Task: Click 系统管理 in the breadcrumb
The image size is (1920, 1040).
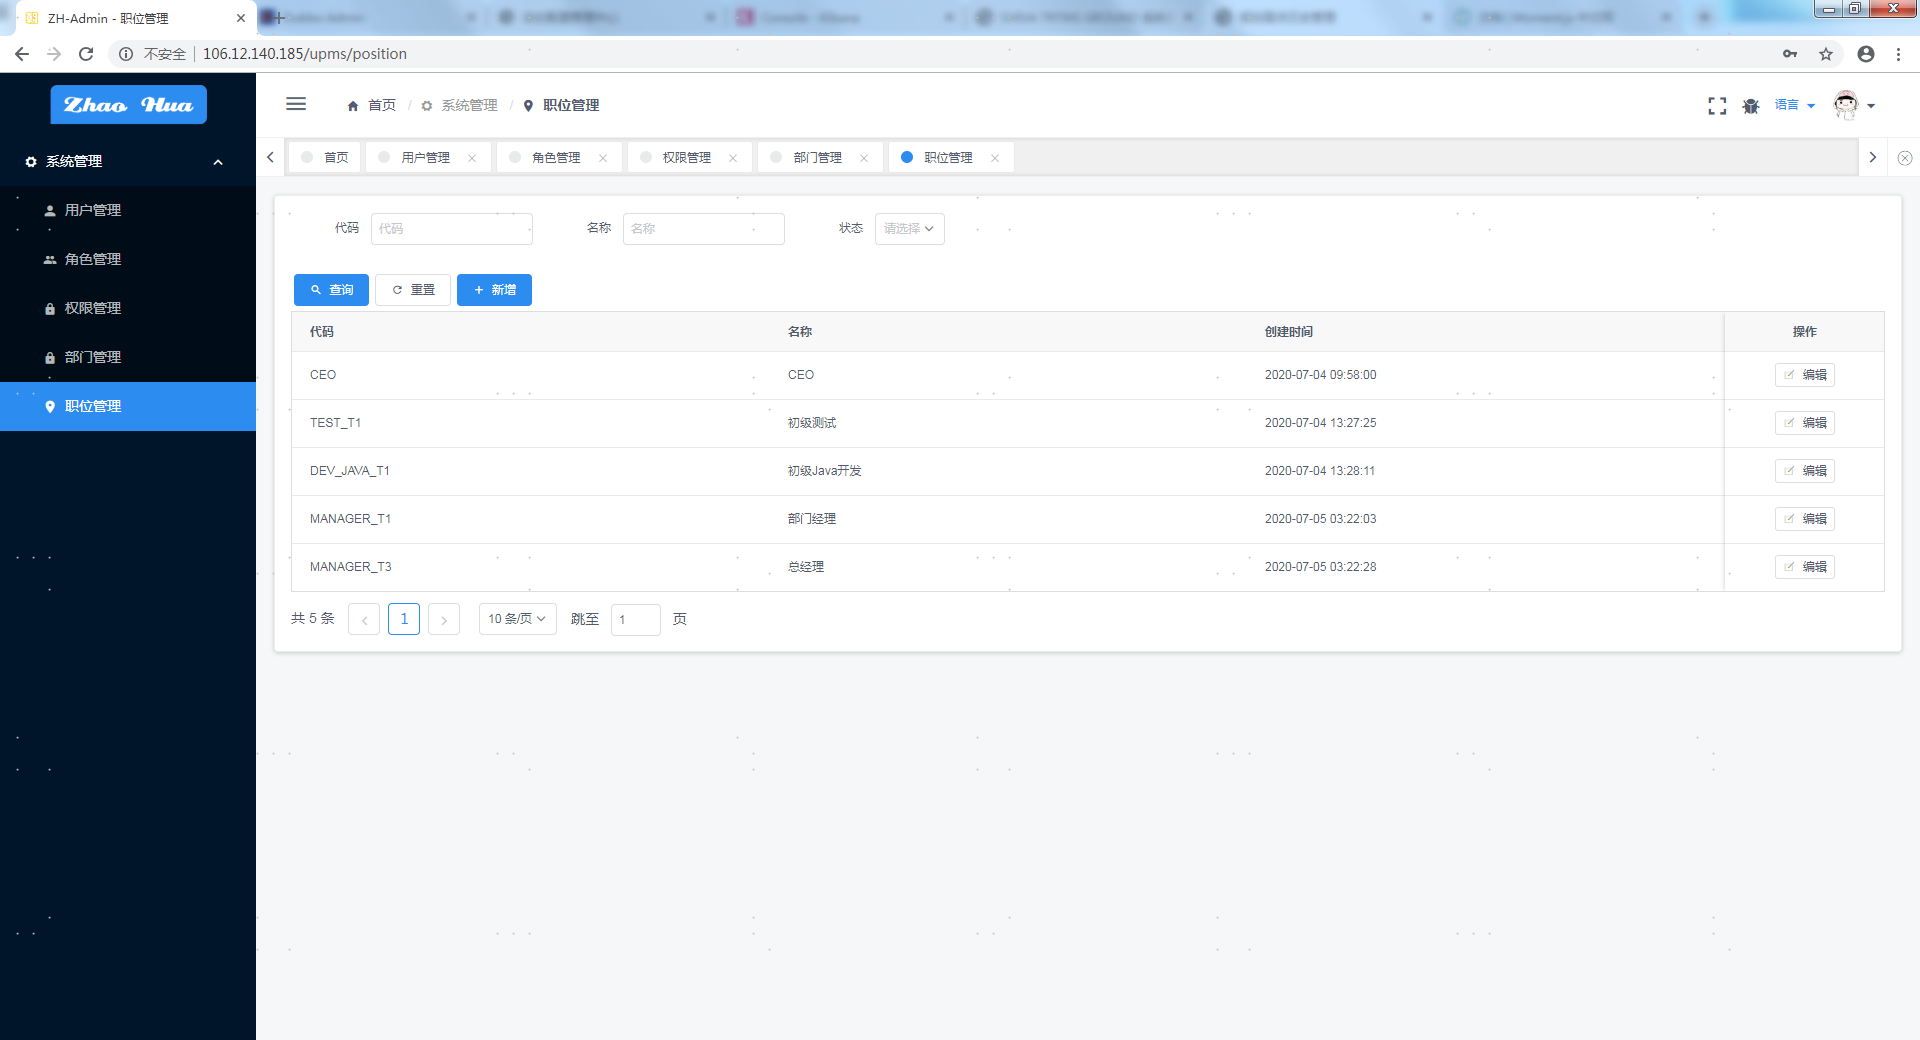Action: pos(460,106)
